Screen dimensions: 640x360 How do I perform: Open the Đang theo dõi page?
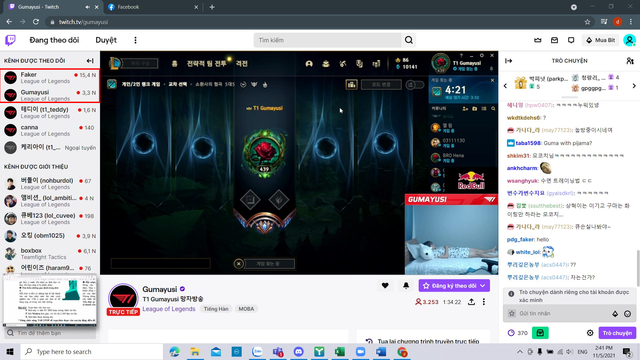(x=54, y=40)
